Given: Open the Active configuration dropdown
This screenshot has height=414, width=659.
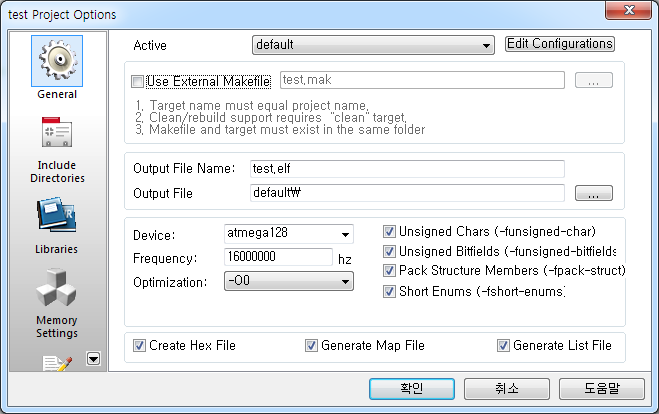Looking at the screenshot, I should (373, 45).
